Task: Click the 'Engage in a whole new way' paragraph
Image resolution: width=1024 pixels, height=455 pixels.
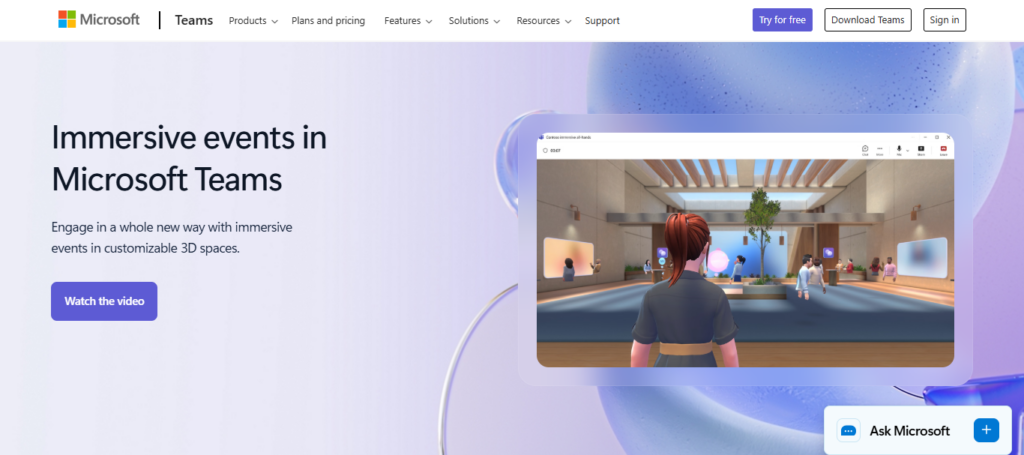Action: (172, 238)
